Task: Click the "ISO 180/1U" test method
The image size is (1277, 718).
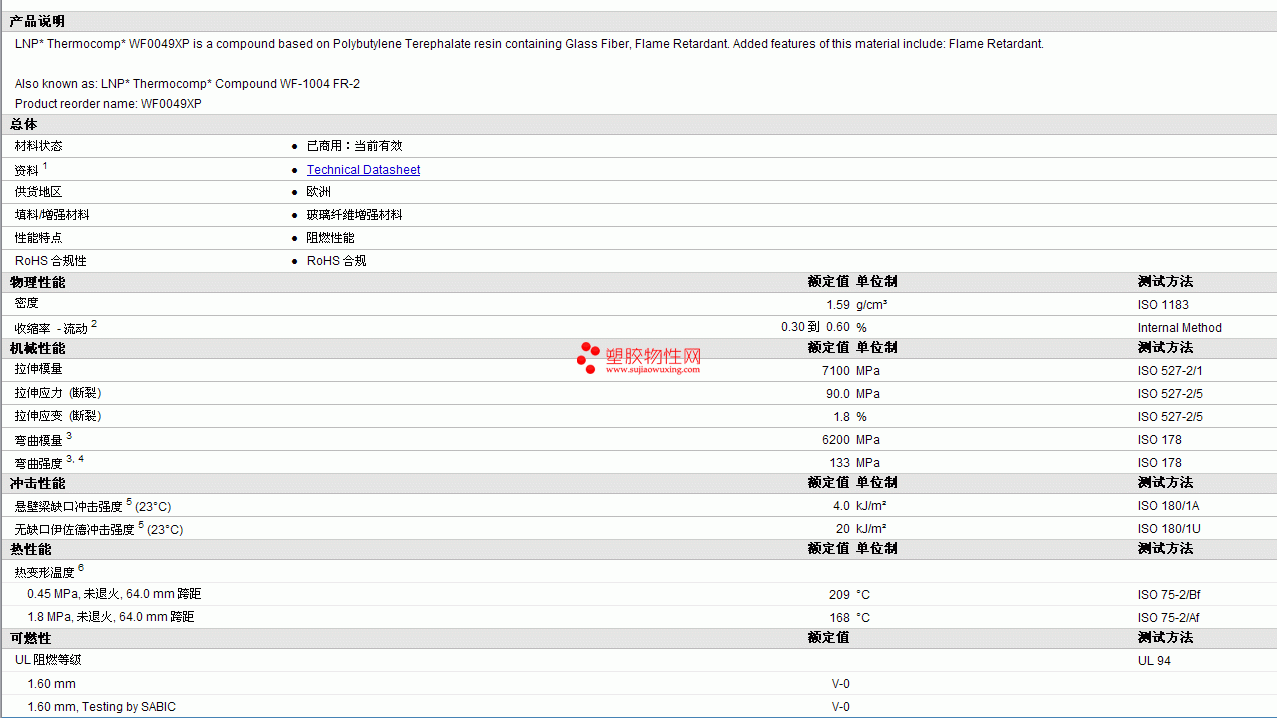Action: [1169, 529]
